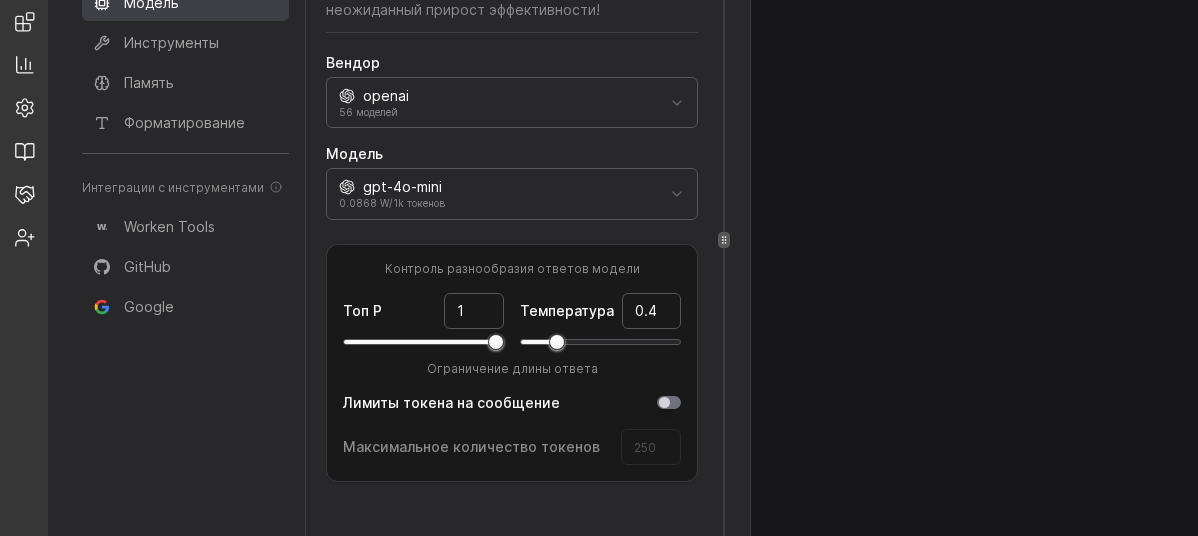Click the Температура value input field
This screenshot has width=1198, height=536.
651,311
